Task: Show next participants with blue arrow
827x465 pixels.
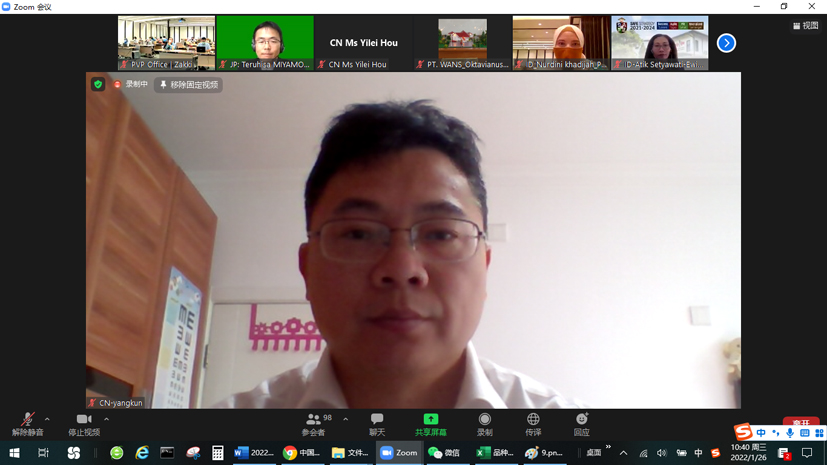Action: [726, 43]
